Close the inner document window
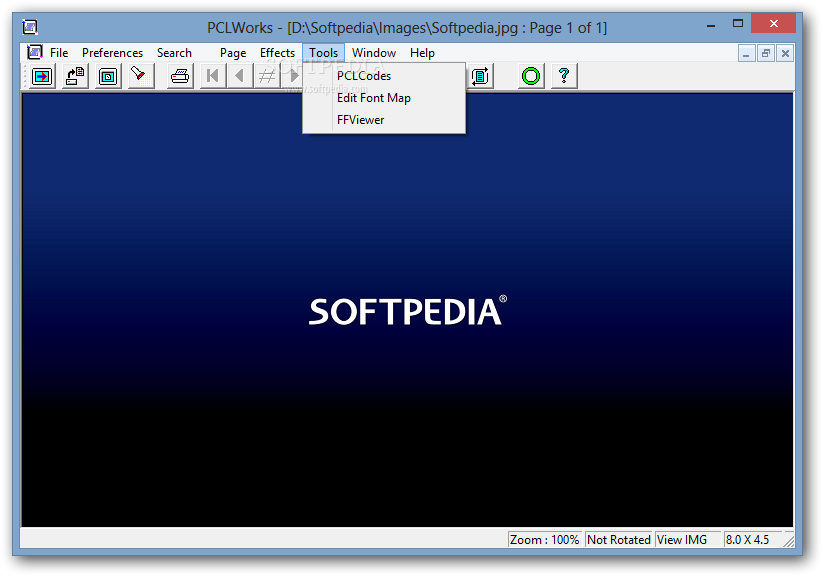 pos(785,53)
